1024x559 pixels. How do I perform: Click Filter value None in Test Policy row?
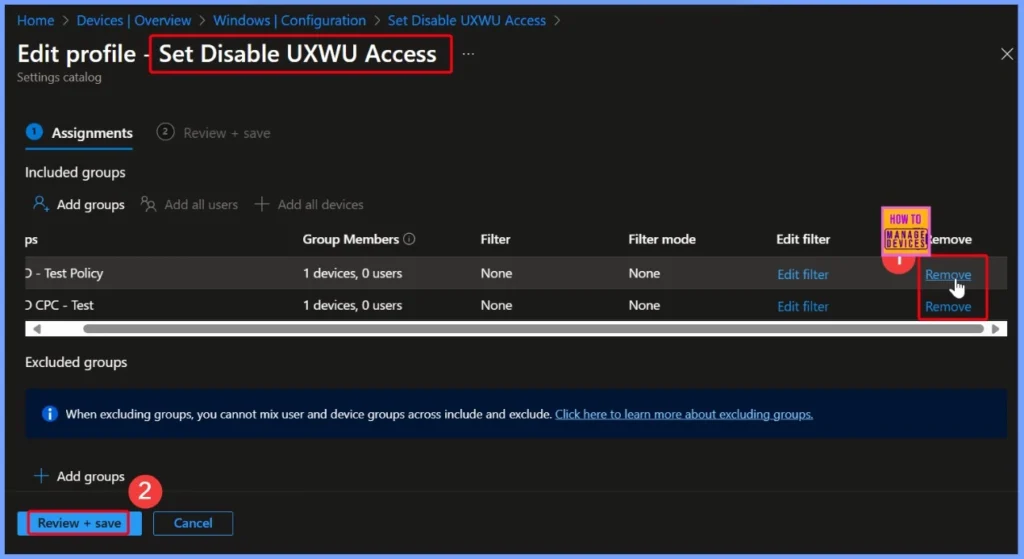click(496, 273)
